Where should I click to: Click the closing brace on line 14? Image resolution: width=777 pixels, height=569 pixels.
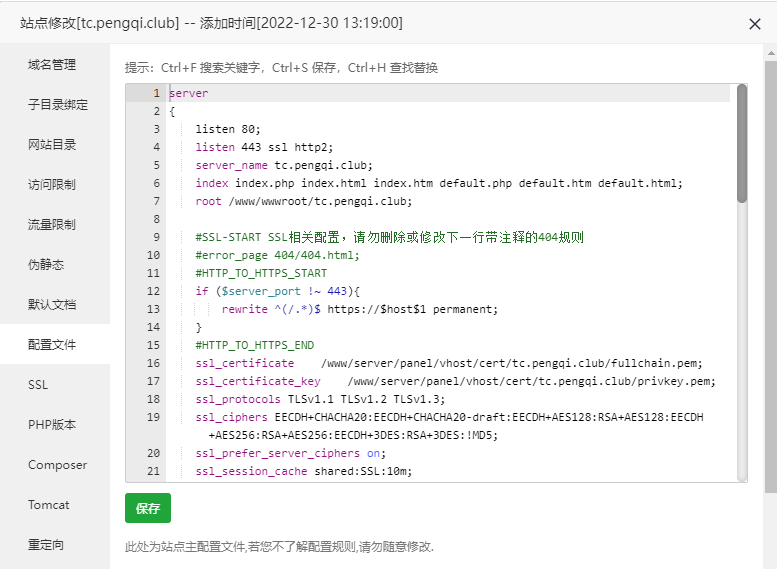[199, 327]
